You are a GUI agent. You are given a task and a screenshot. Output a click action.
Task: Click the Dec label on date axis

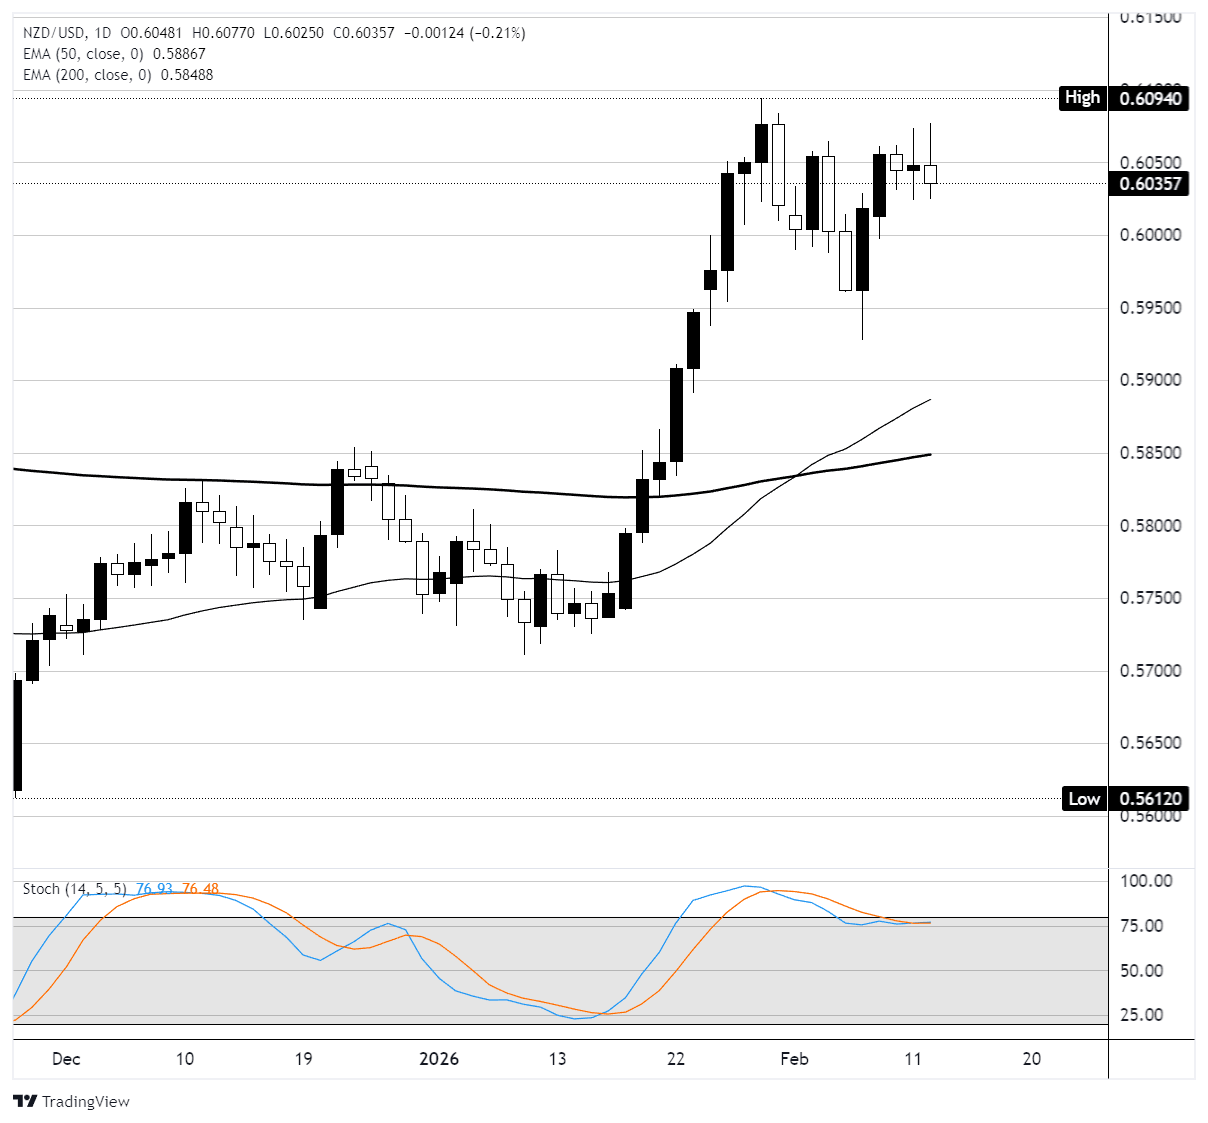(x=66, y=1059)
